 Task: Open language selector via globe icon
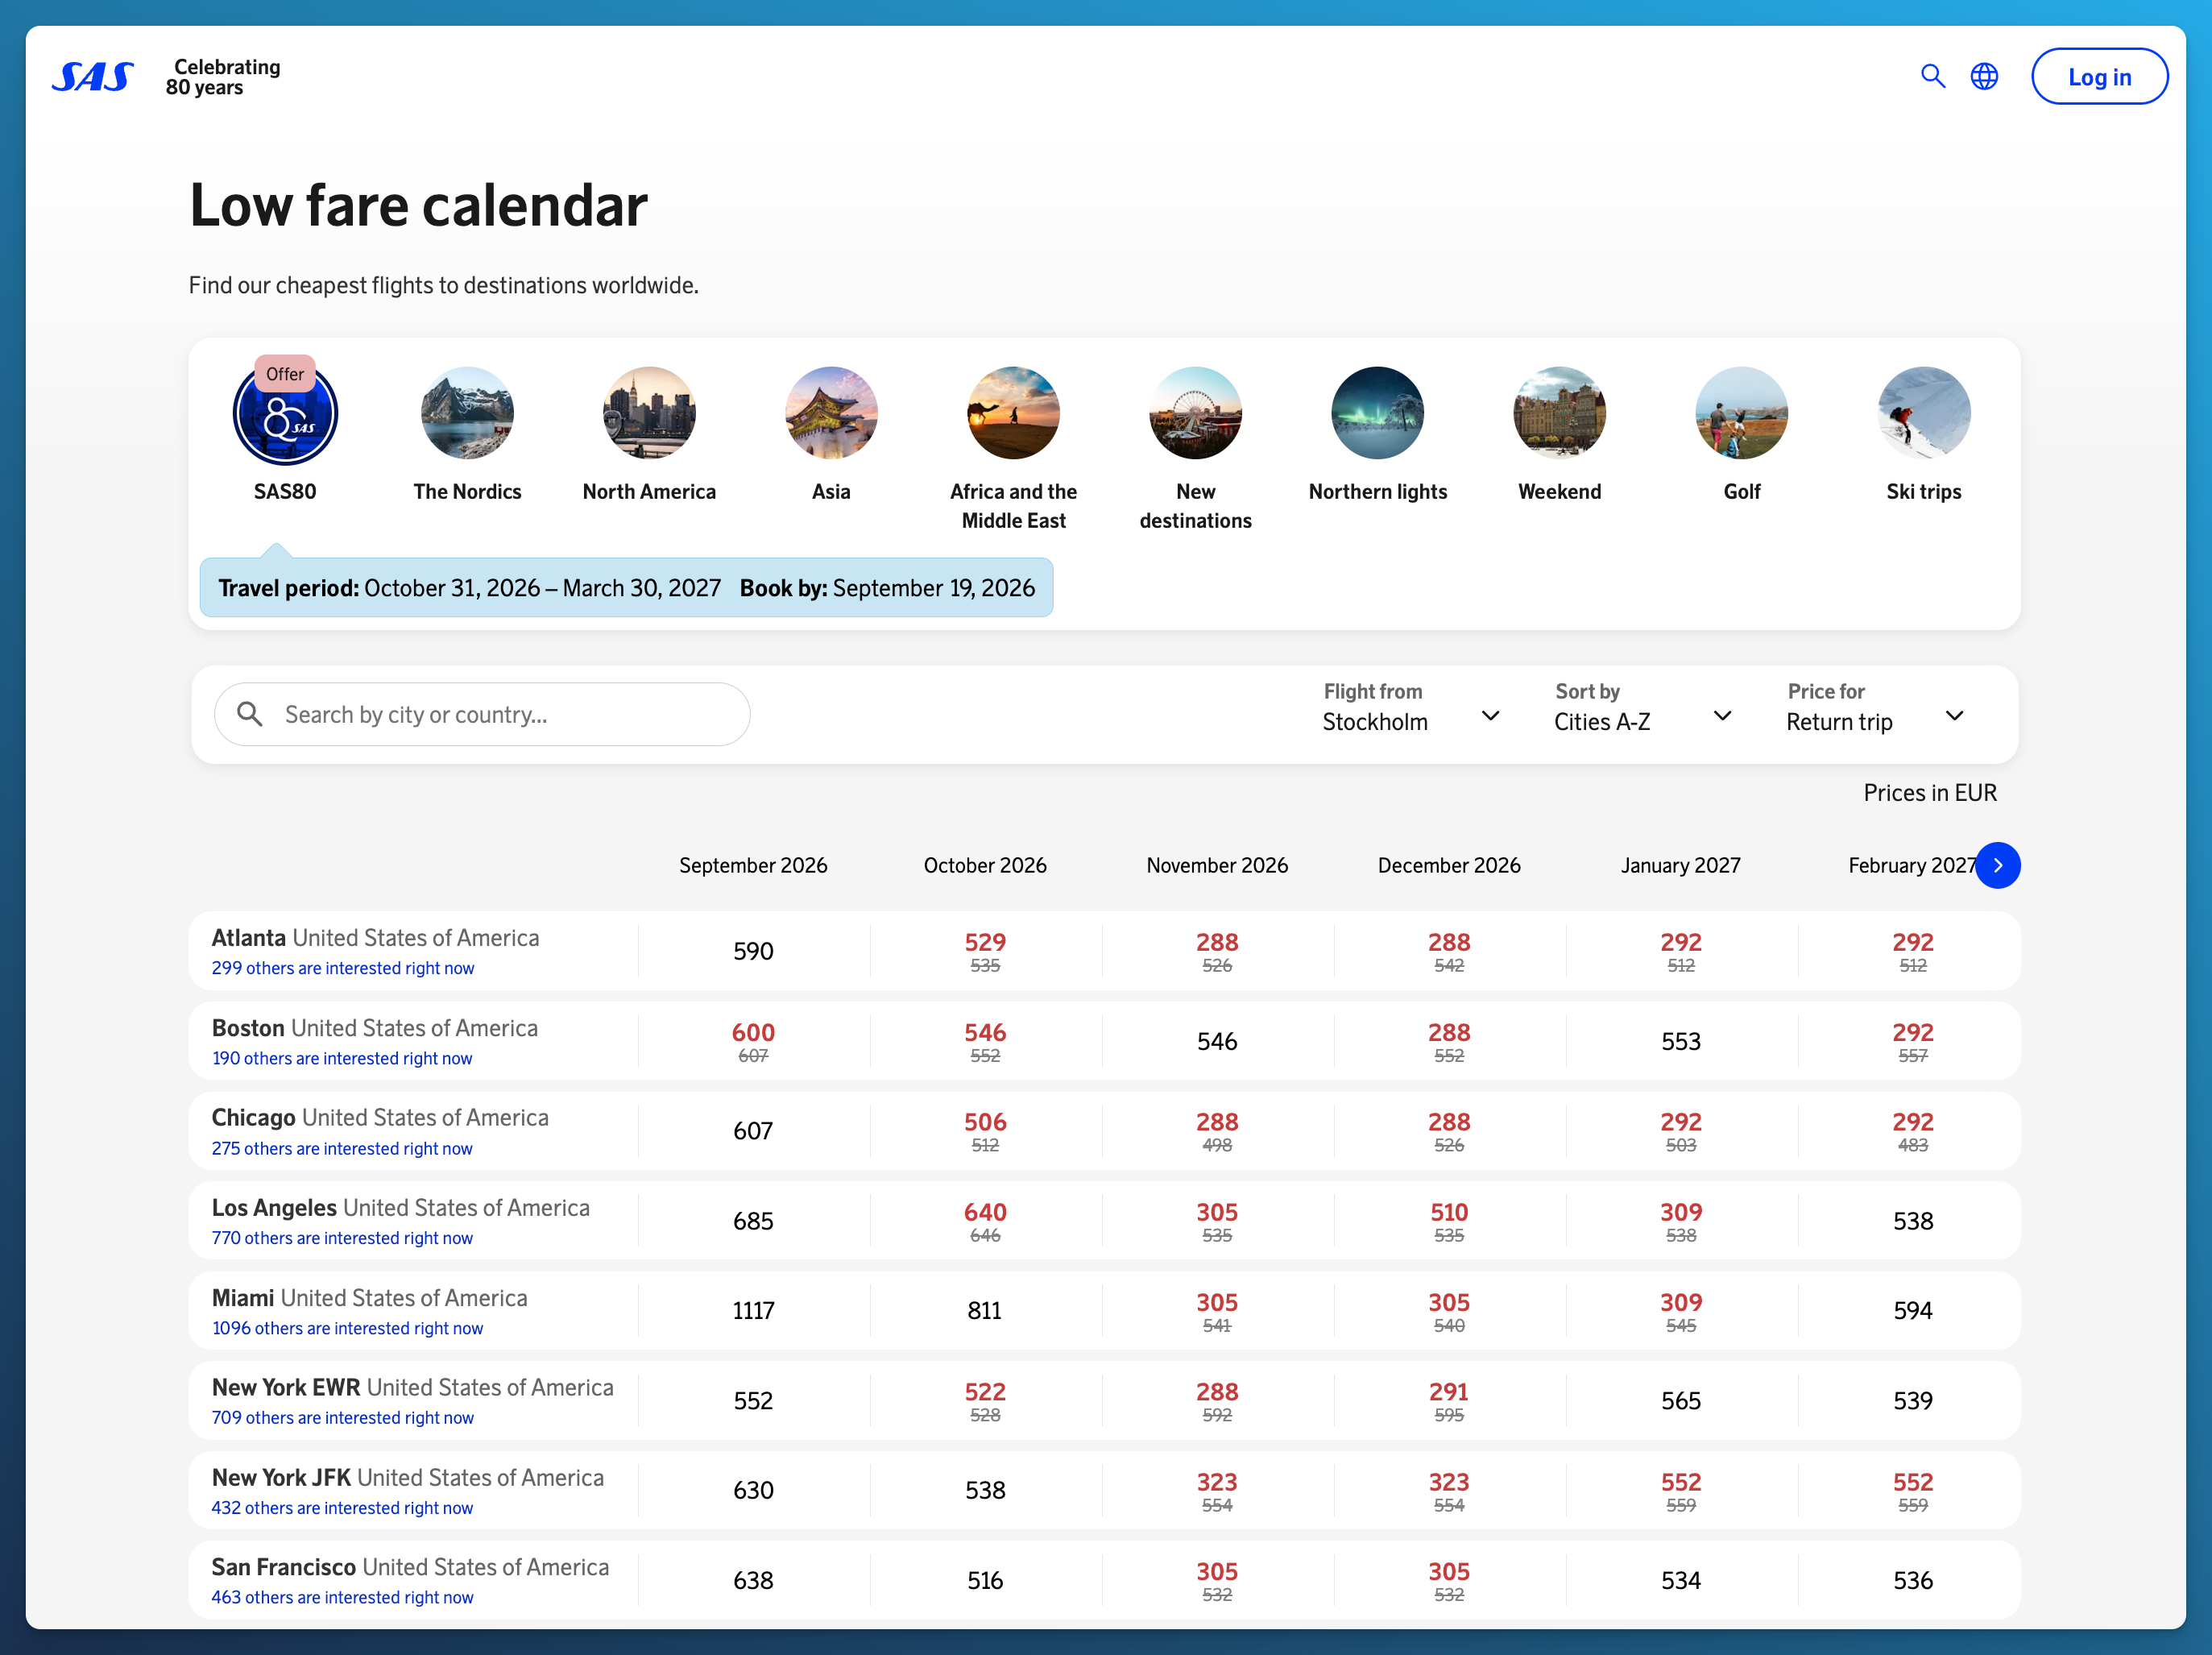(1984, 76)
